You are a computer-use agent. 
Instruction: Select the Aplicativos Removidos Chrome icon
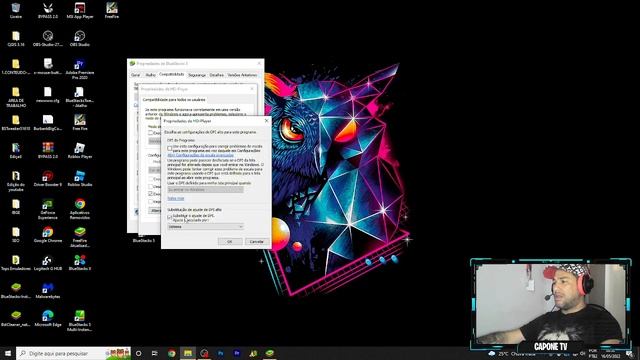point(80,209)
